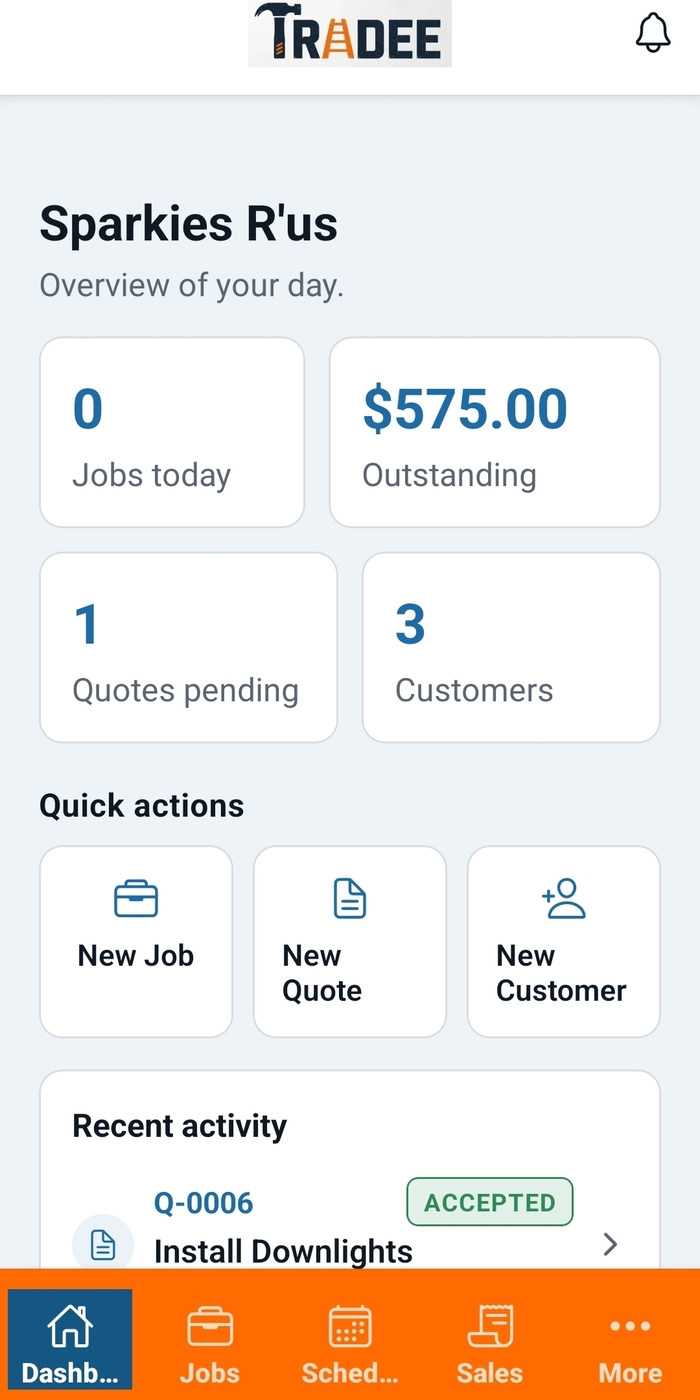700x1400 pixels.
Task: Tap the New Customer quick action label
Action: click(561, 973)
